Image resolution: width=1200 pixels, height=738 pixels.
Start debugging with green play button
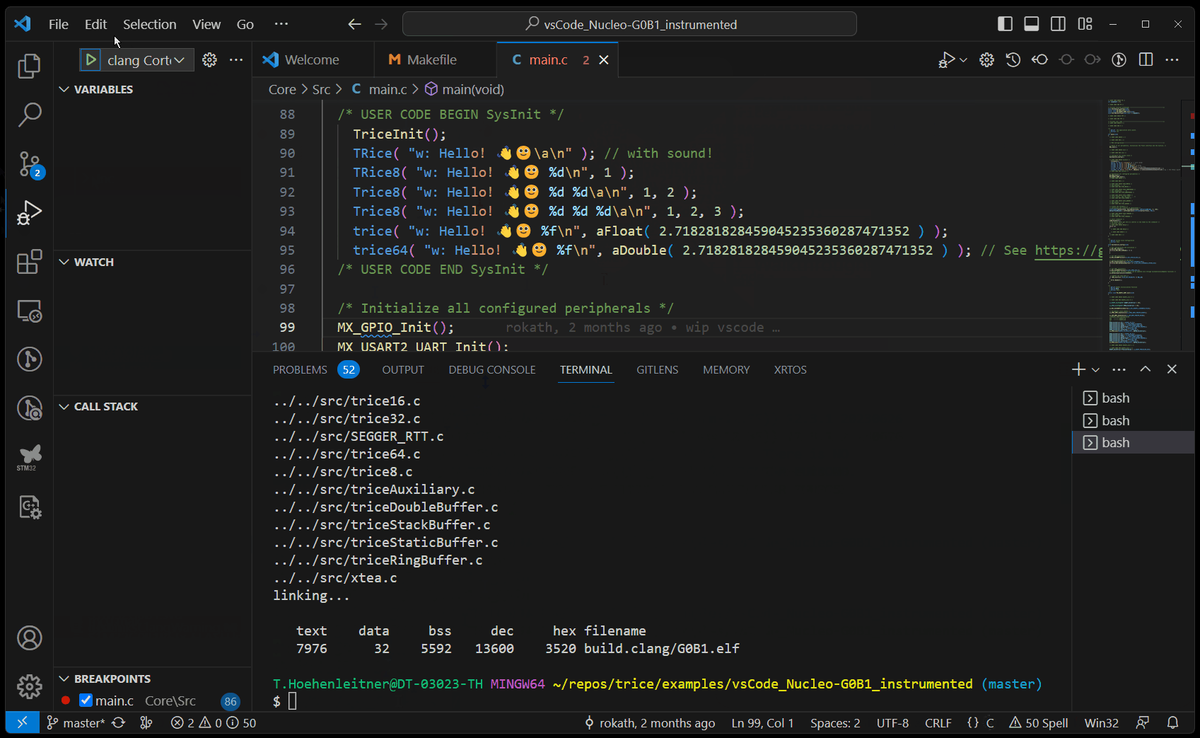tap(91, 60)
